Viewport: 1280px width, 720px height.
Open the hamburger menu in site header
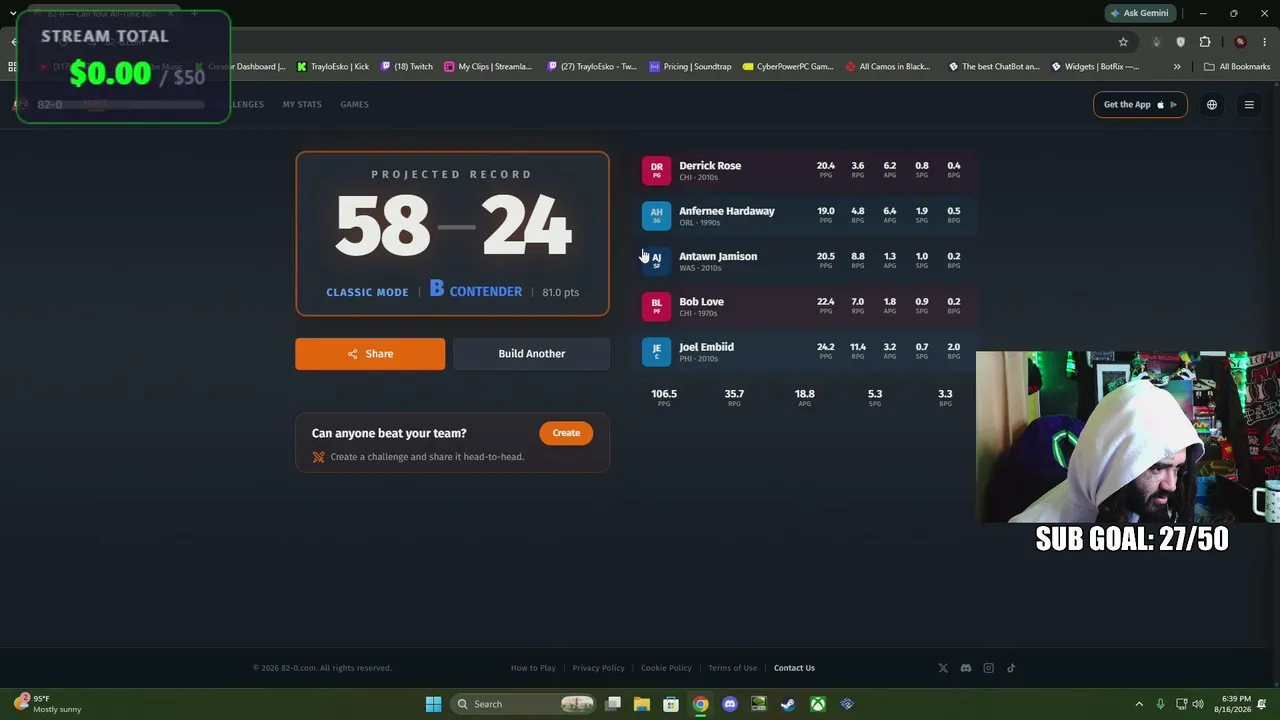click(1249, 105)
